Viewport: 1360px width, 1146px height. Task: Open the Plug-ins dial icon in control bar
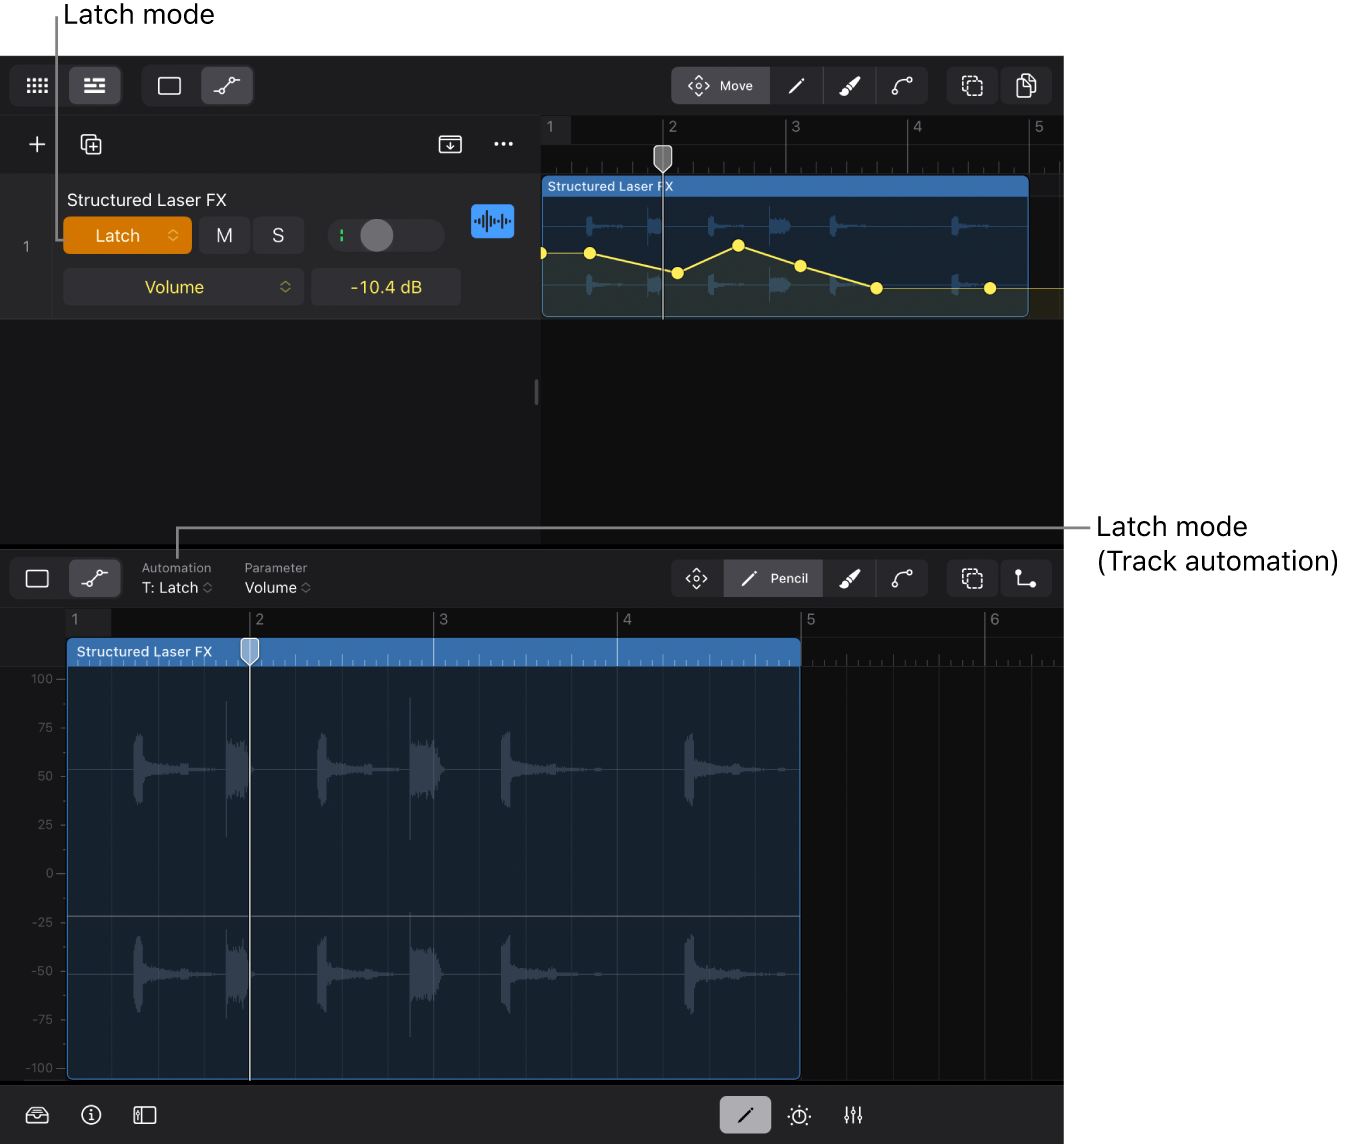click(799, 1116)
